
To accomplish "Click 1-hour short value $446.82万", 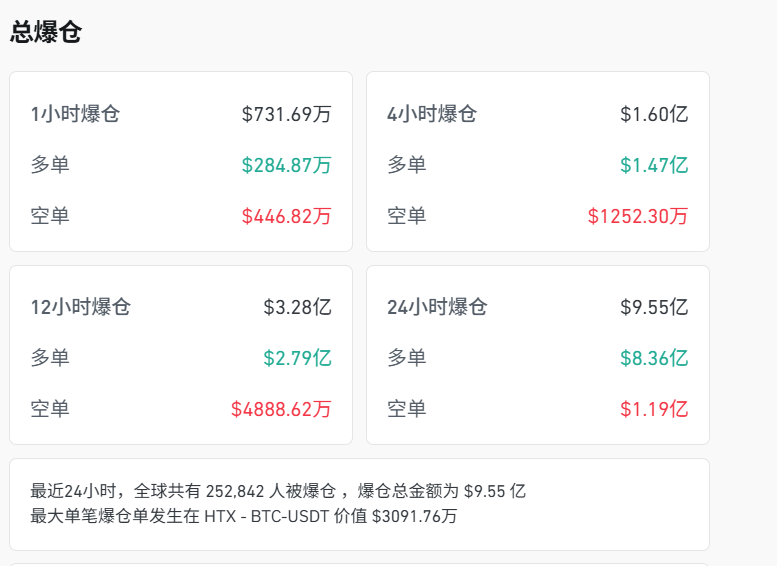I will point(286,216).
